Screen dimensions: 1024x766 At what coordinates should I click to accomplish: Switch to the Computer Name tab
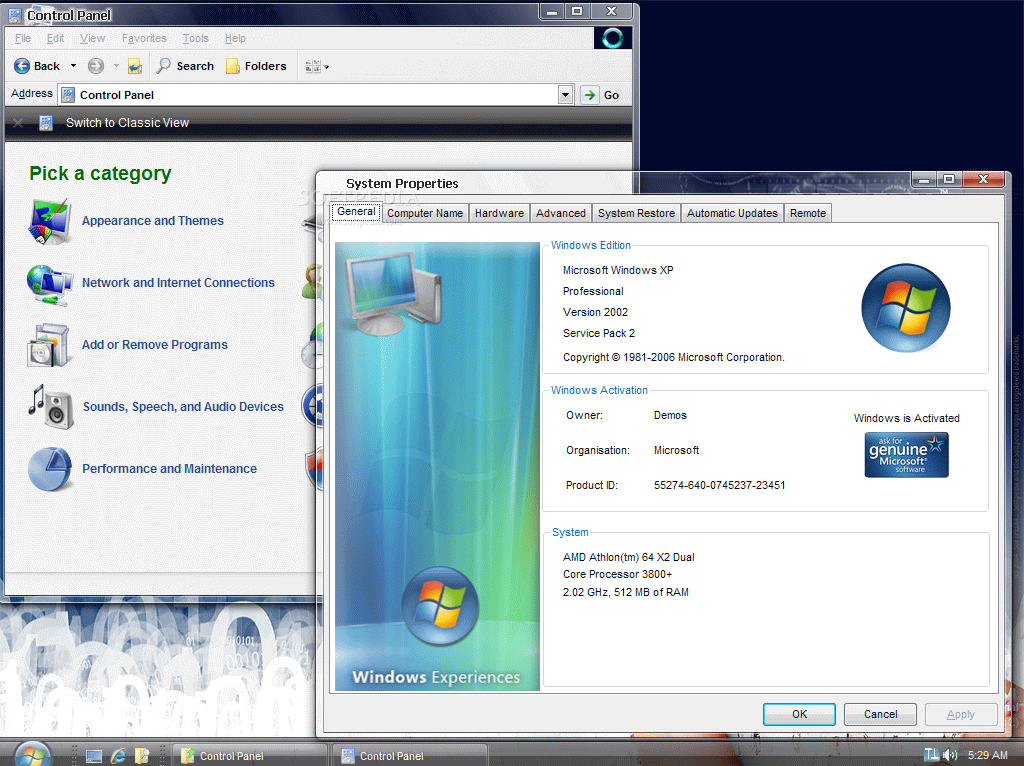pyautogui.click(x=425, y=213)
